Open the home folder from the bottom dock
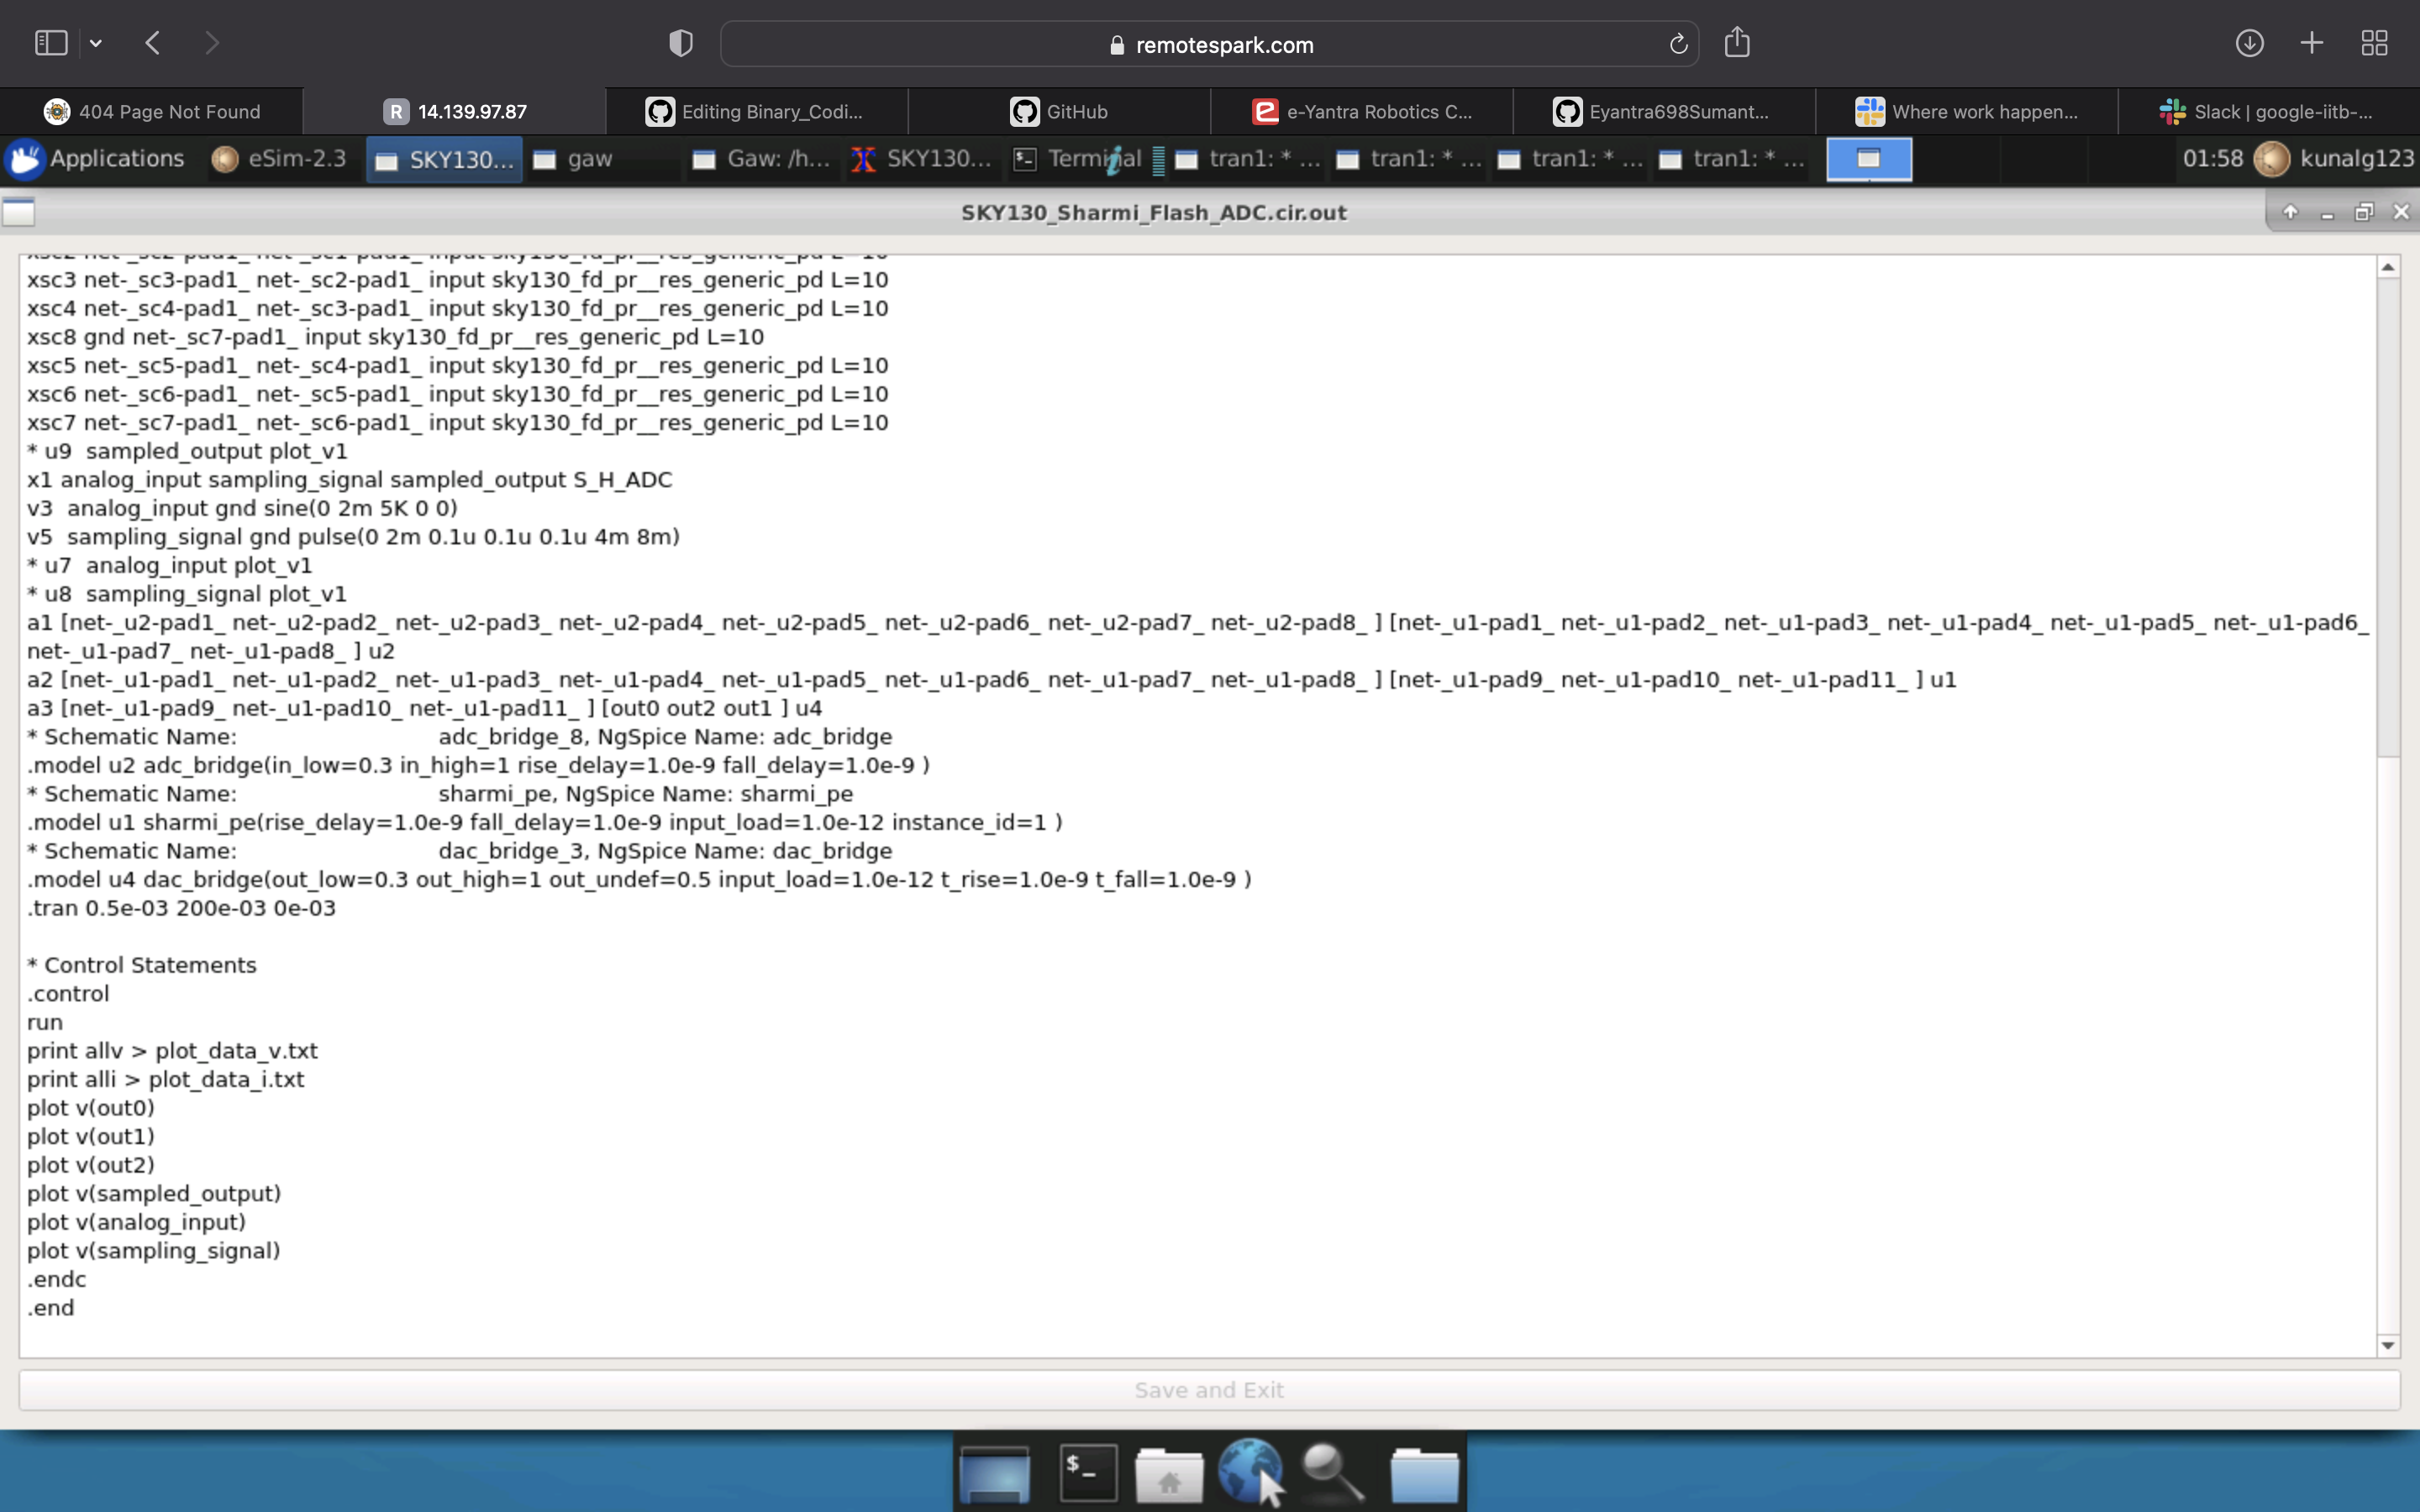The image size is (2420, 1512). click(1169, 1472)
